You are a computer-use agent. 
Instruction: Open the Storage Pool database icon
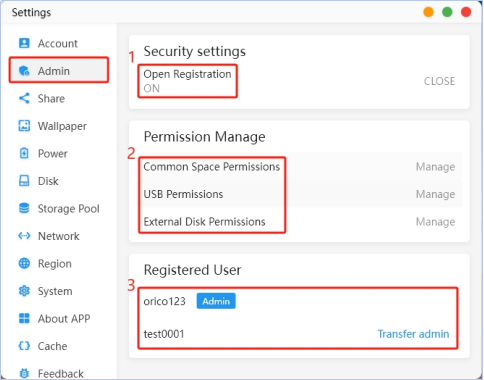(x=24, y=208)
